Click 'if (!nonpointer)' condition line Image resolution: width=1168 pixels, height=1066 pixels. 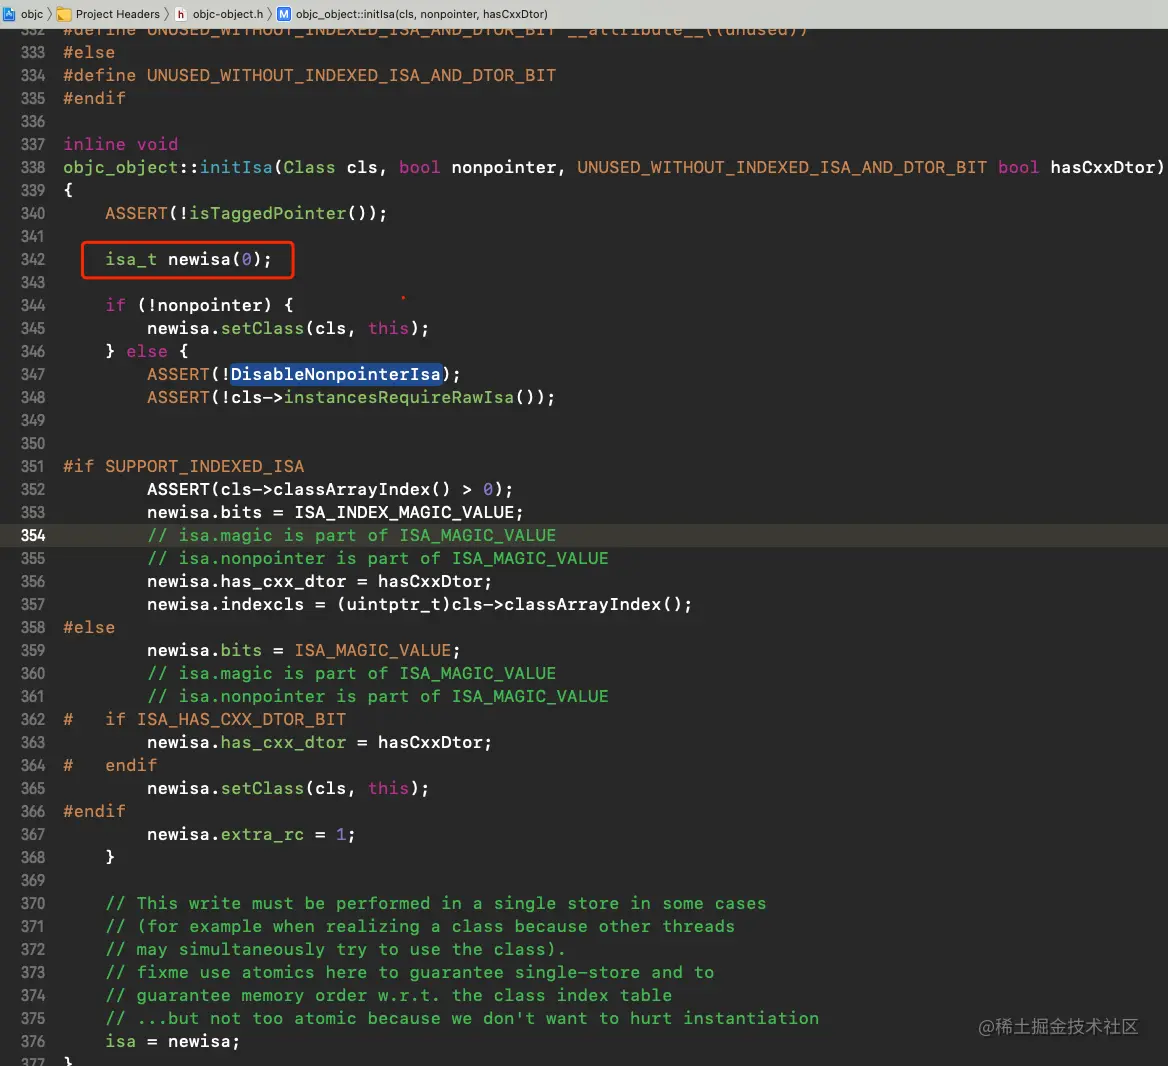tap(199, 305)
